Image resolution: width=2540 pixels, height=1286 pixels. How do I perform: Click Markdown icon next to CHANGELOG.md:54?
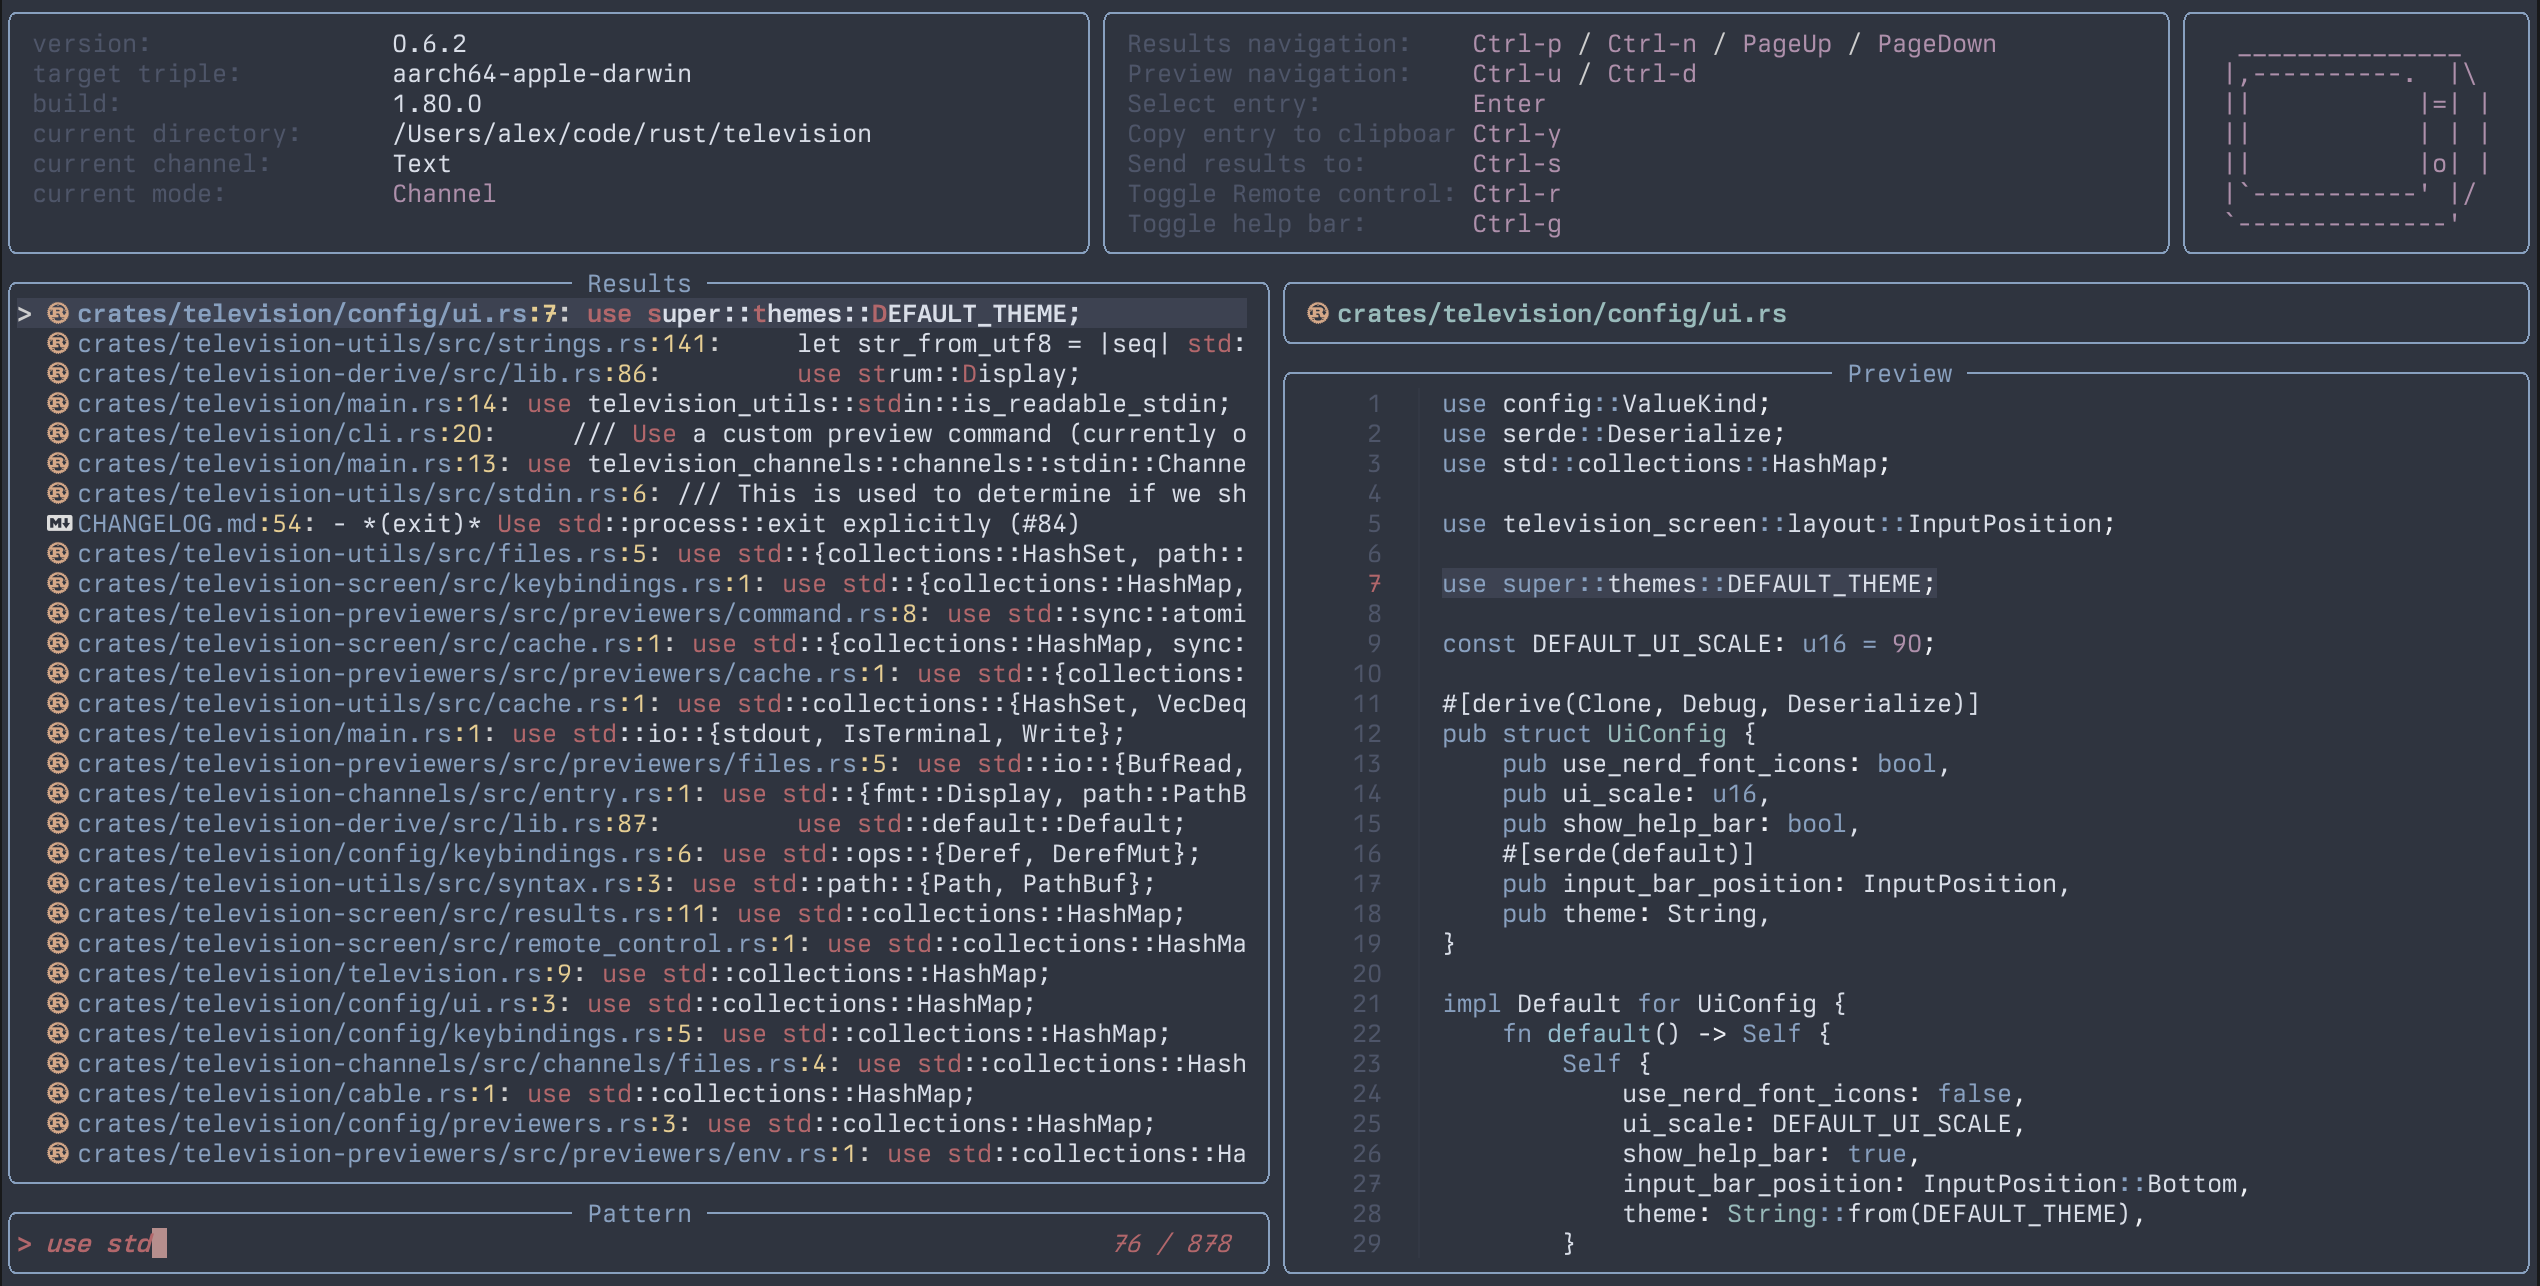coord(59,524)
